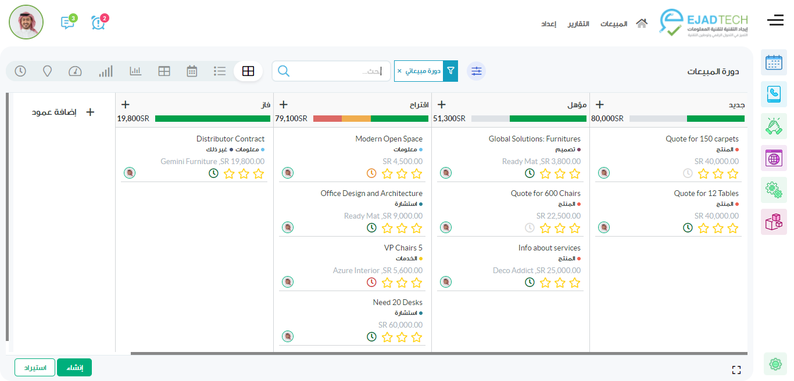
Task: Open the Info about services card
Action: point(510,265)
